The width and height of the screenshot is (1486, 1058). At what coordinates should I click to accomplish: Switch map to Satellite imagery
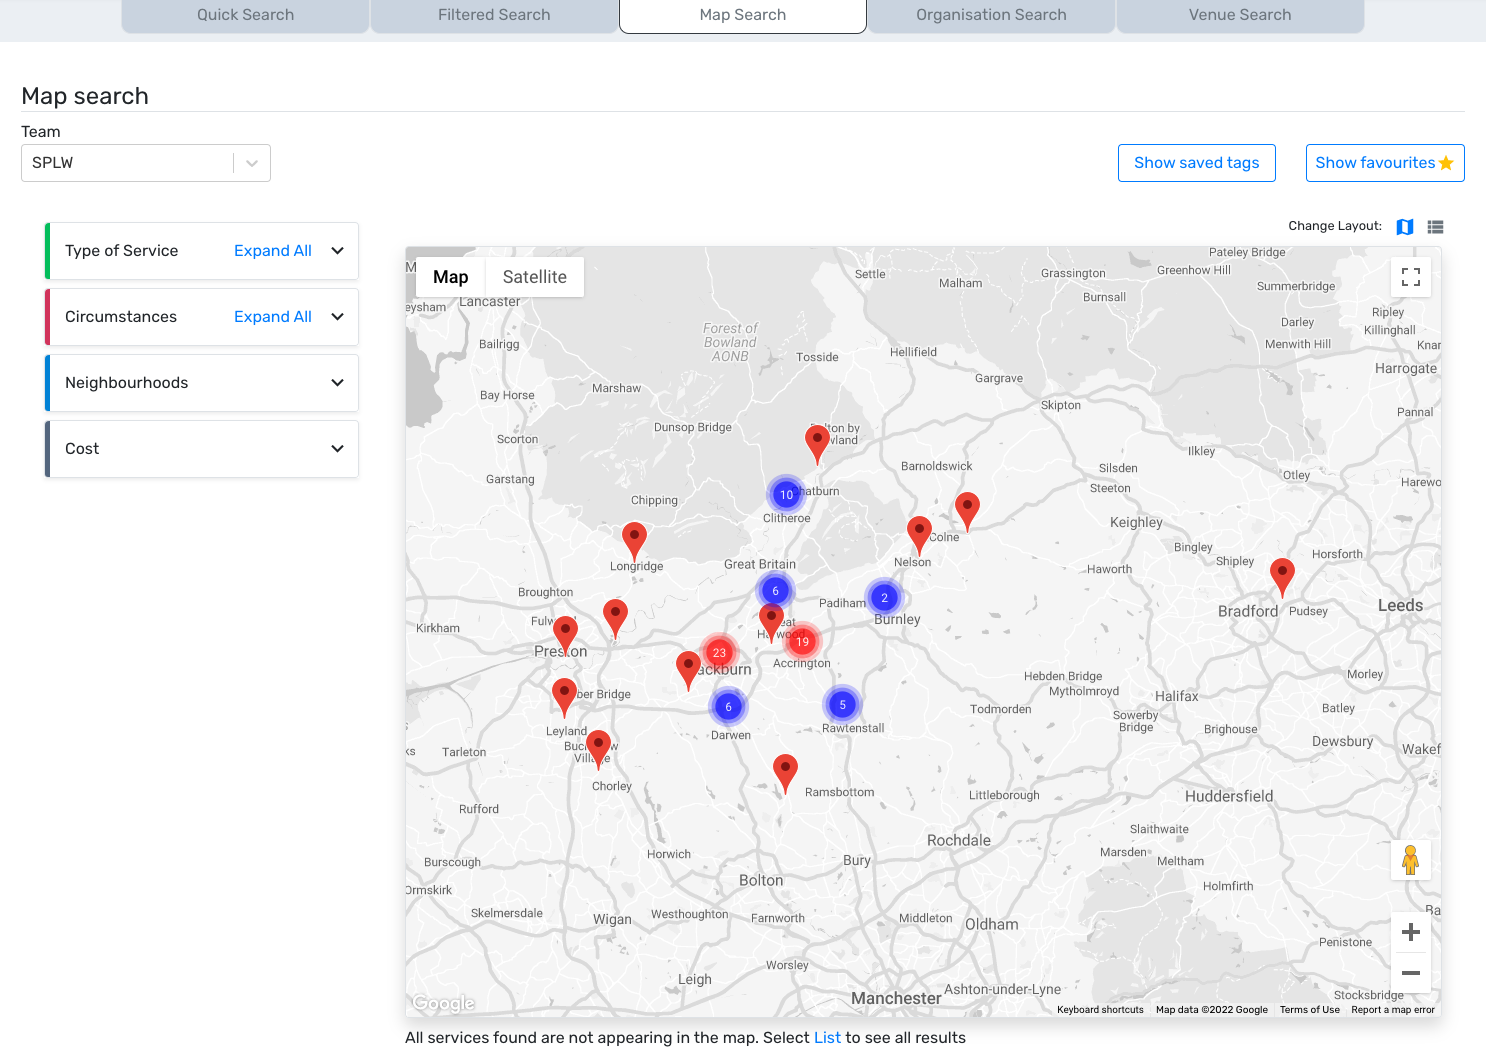tap(534, 277)
